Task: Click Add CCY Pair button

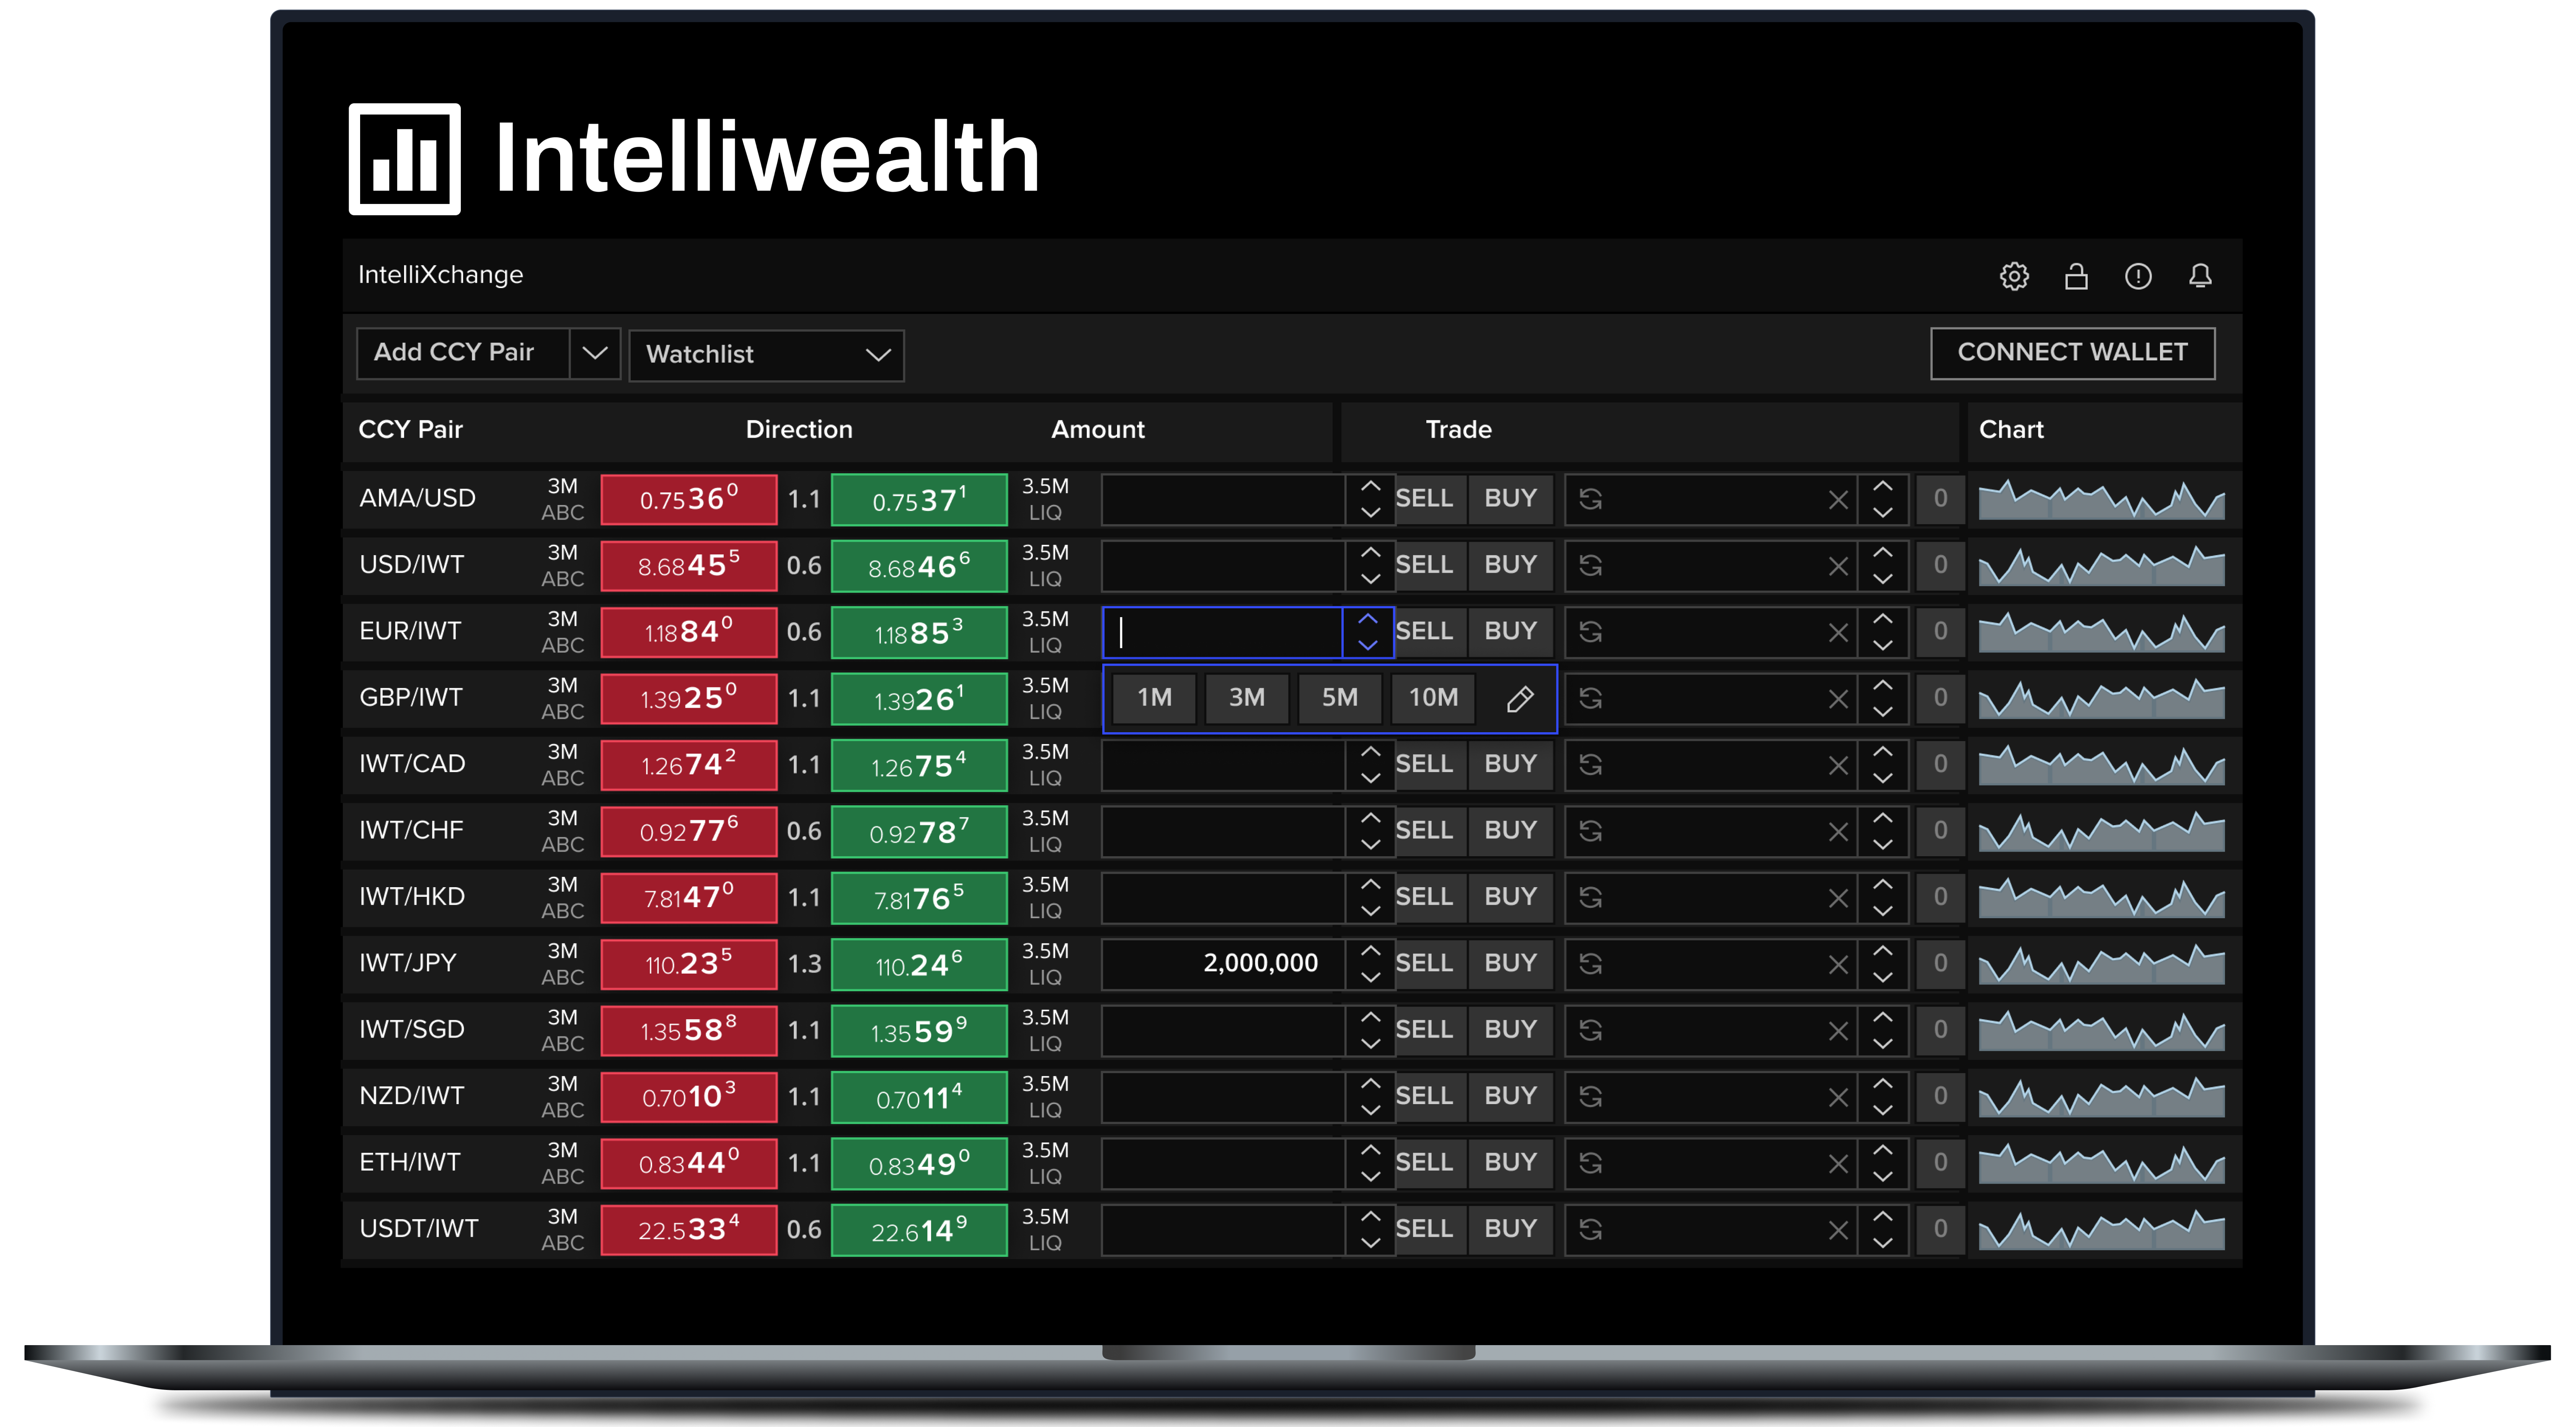Action: [463, 354]
